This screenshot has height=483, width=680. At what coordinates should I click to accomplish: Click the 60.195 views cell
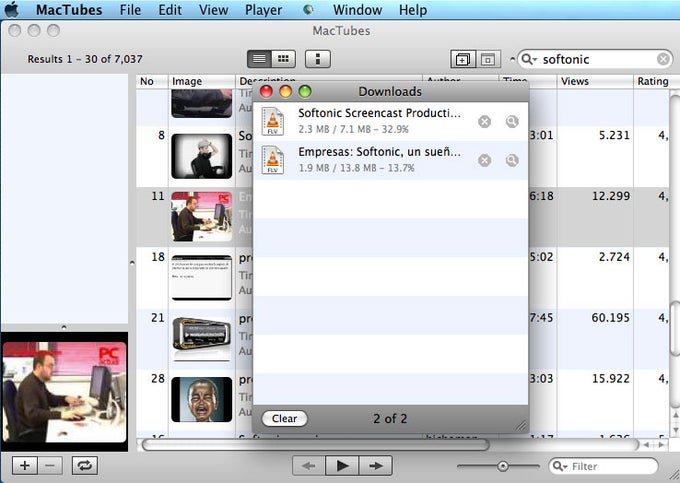click(x=610, y=318)
